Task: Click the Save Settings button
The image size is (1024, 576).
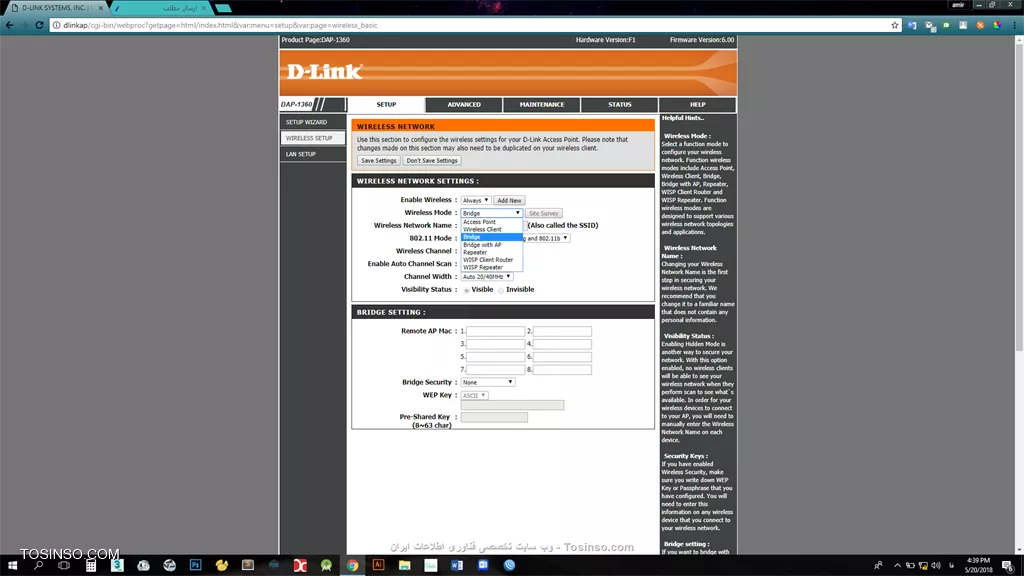Action: [x=379, y=161]
